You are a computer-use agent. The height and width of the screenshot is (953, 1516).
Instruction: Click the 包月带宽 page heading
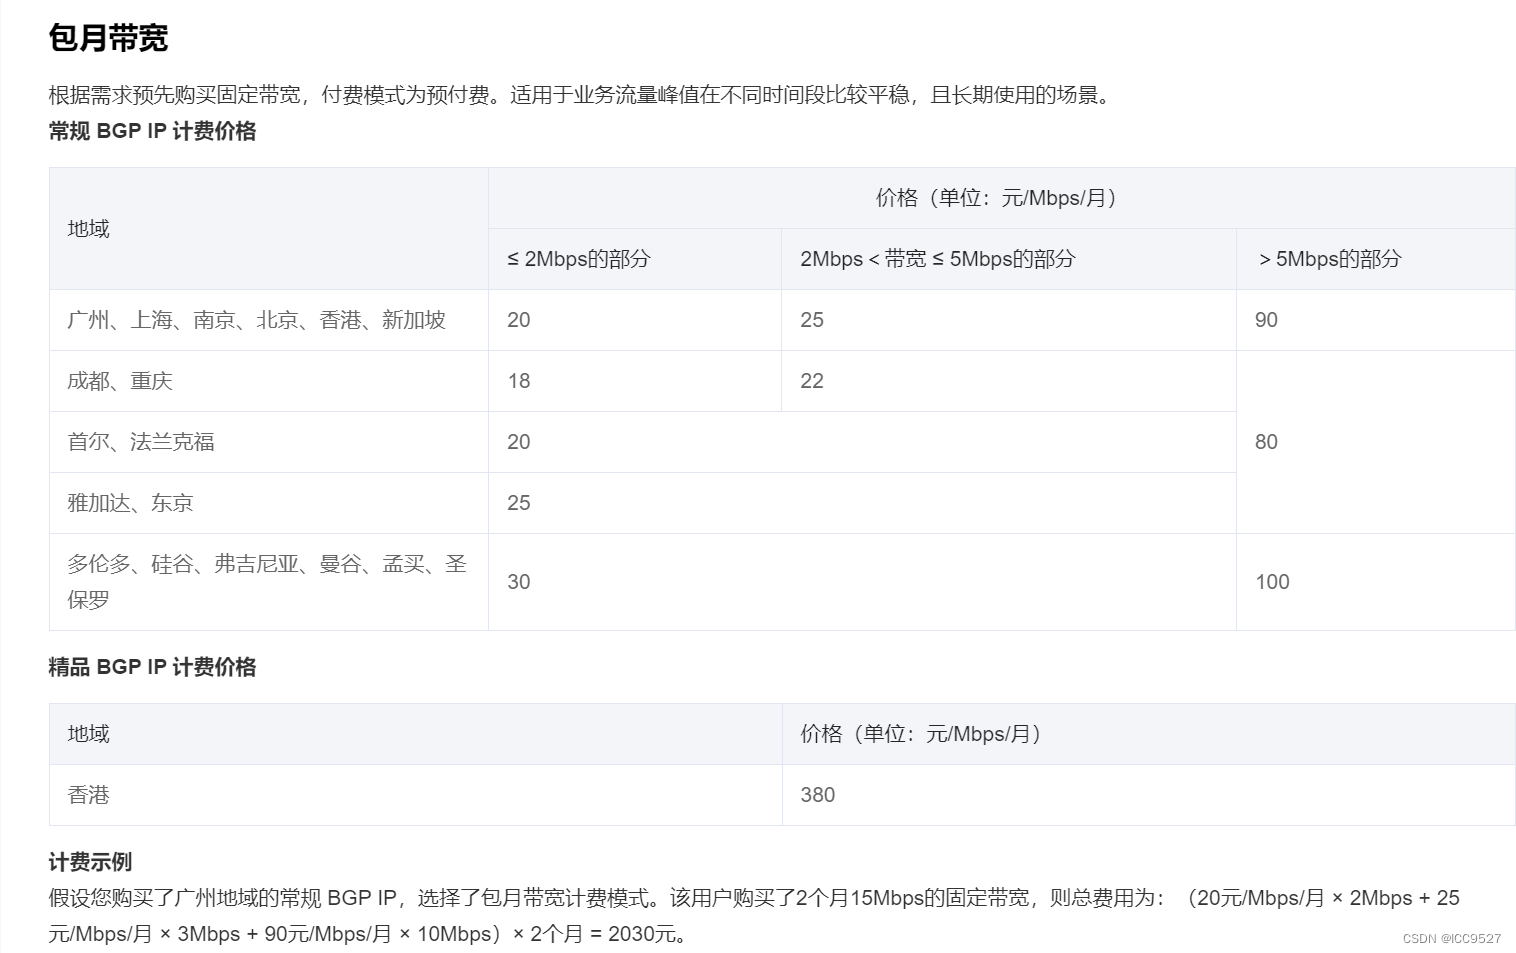(108, 38)
